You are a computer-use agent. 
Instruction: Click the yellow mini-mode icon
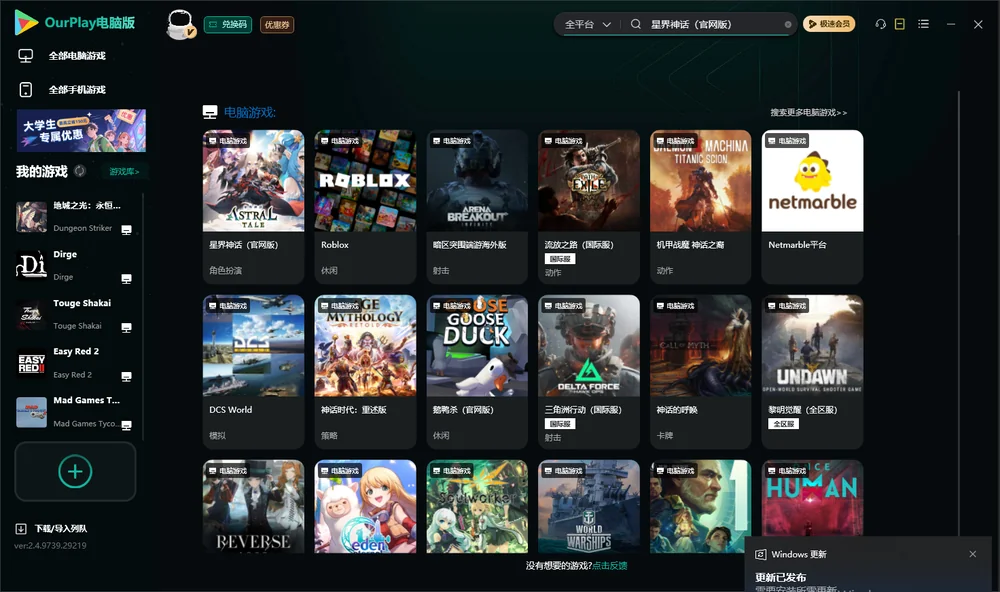[x=900, y=24]
